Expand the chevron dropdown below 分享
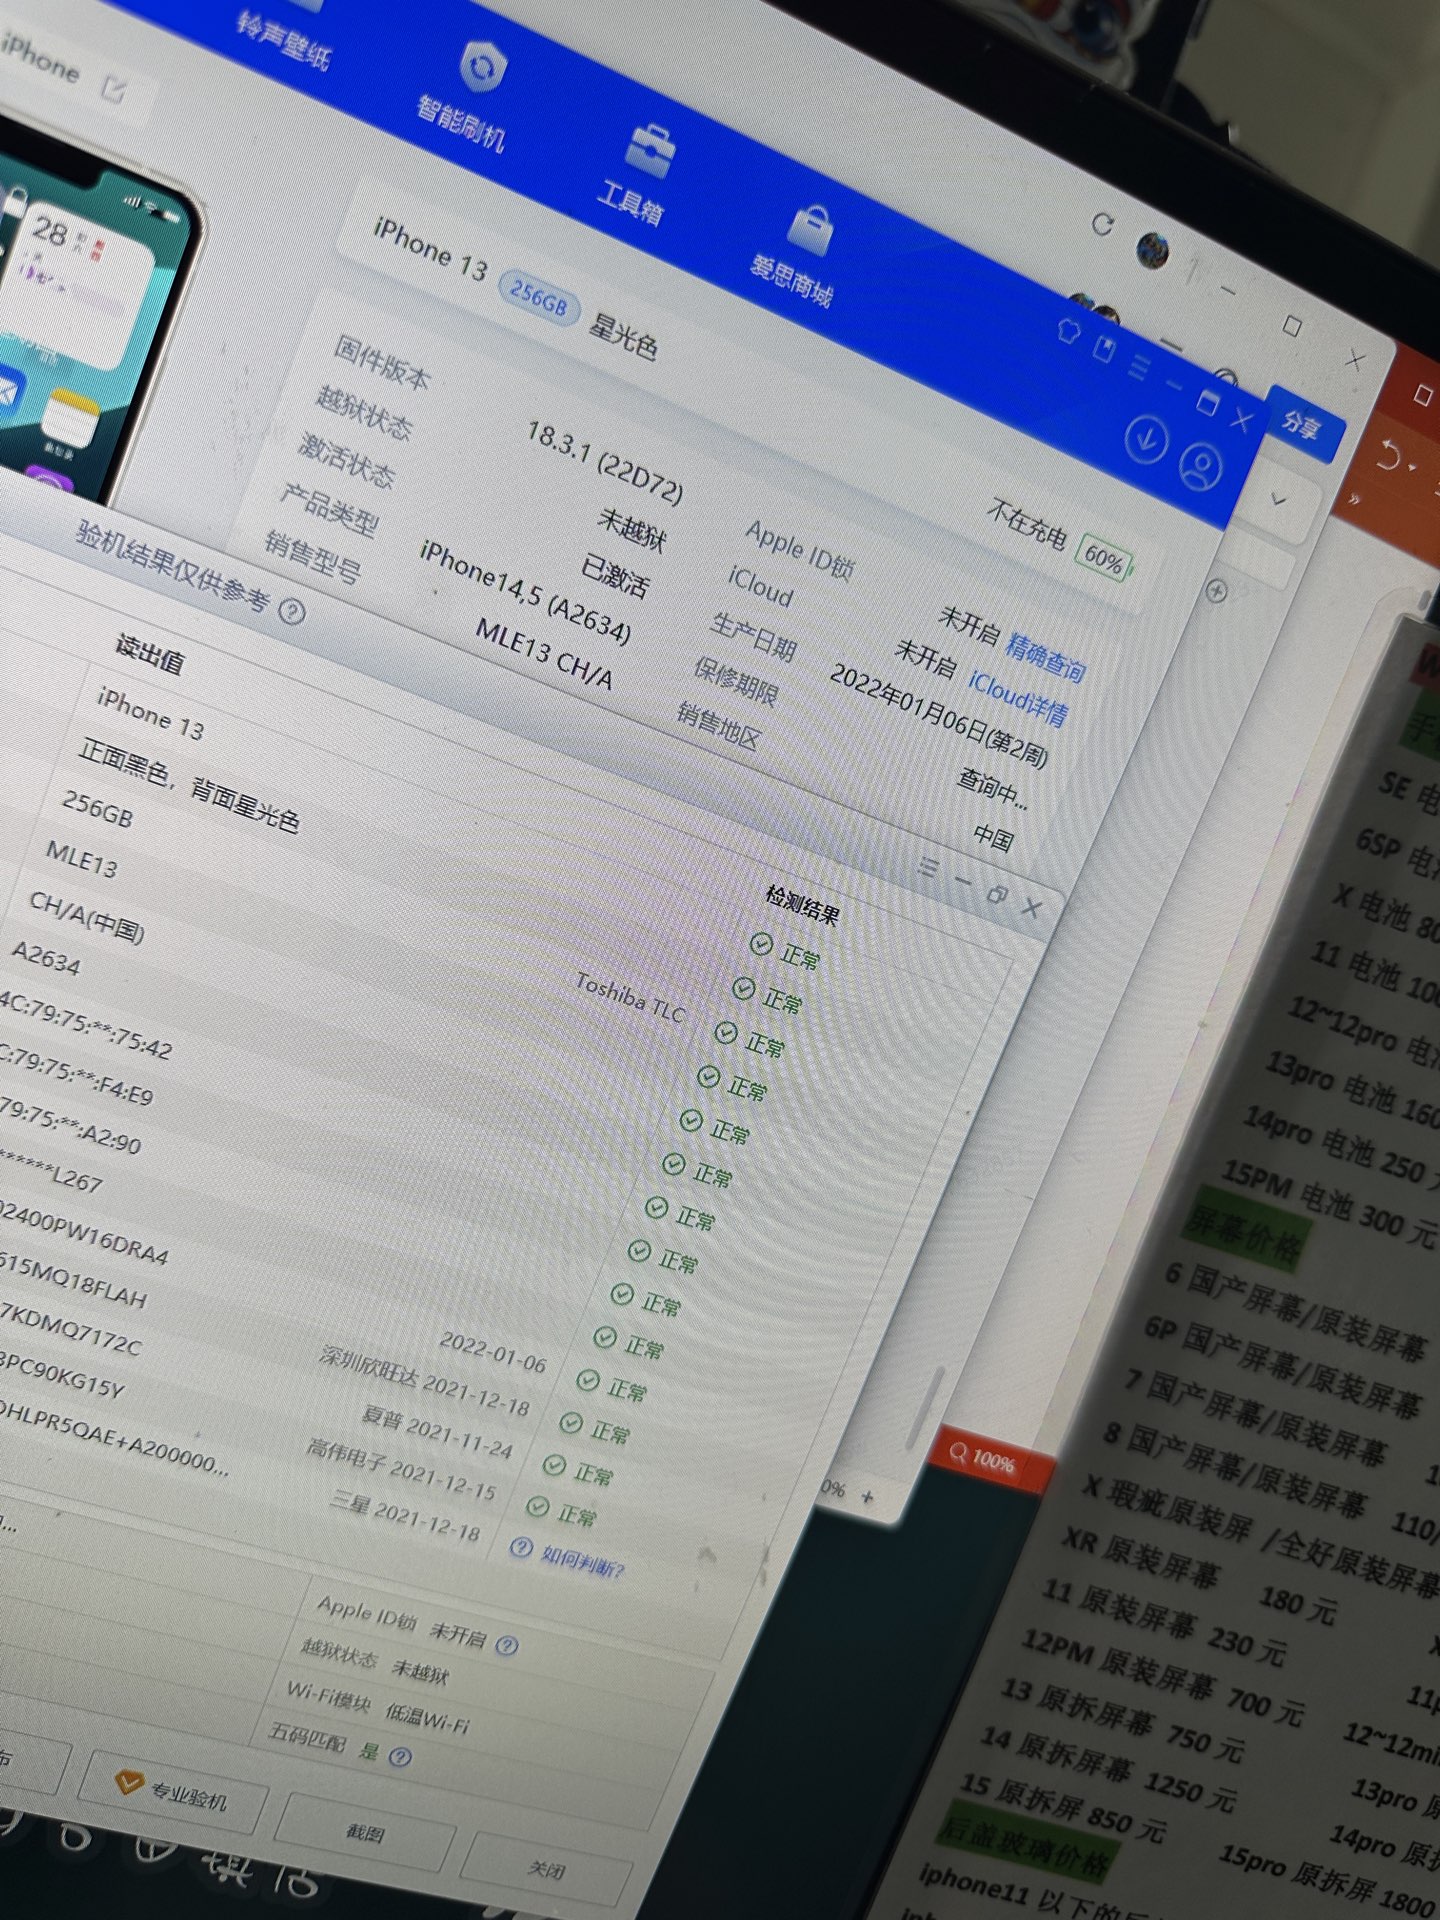Image resolution: width=1440 pixels, height=1920 pixels. 1278,499
